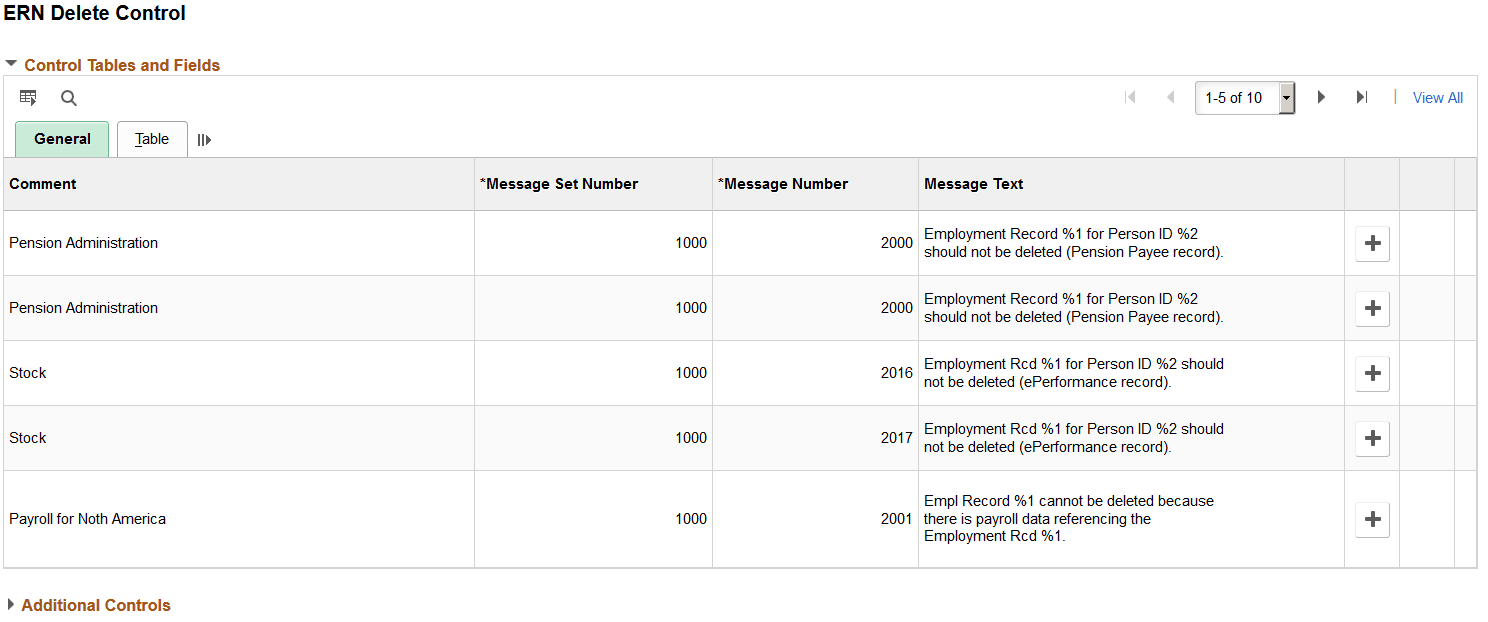Screen dimensions: 1488x622
Task: Open the 1-5 of 10 row range dropdown
Action: (1285, 97)
